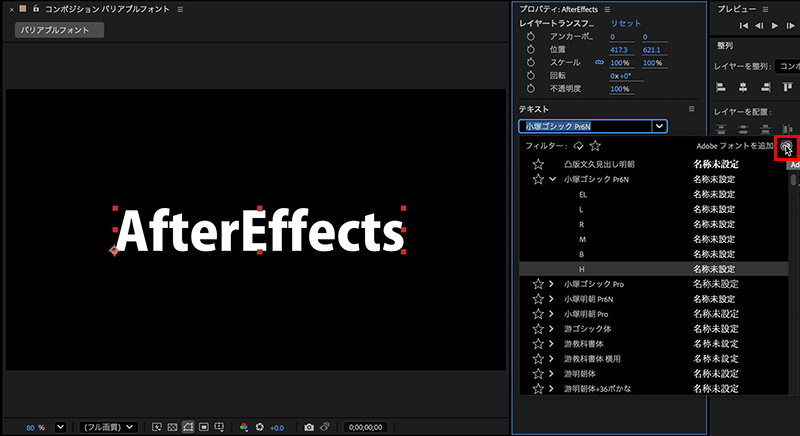Open the font family dropdown arrow

pyautogui.click(x=658, y=126)
